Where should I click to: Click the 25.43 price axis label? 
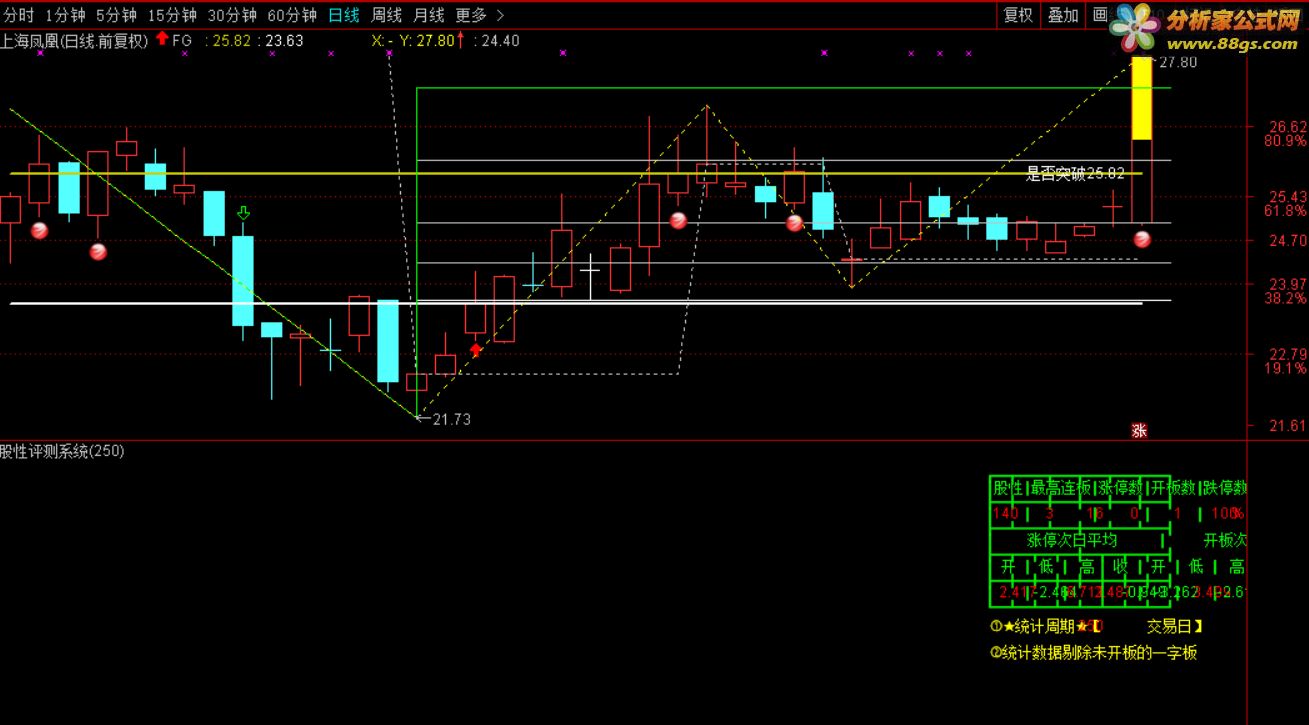click(1287, 196)
